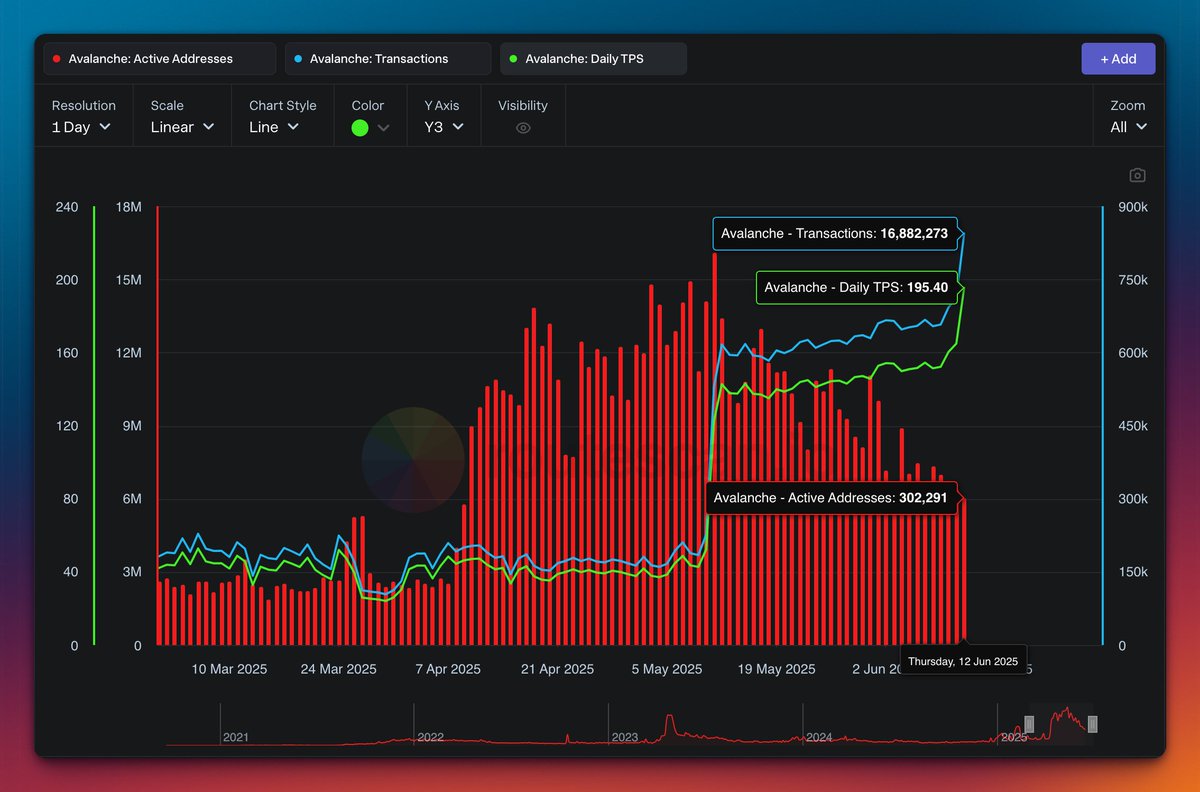Click the 19 May 2025 axis label

(776, 669)
